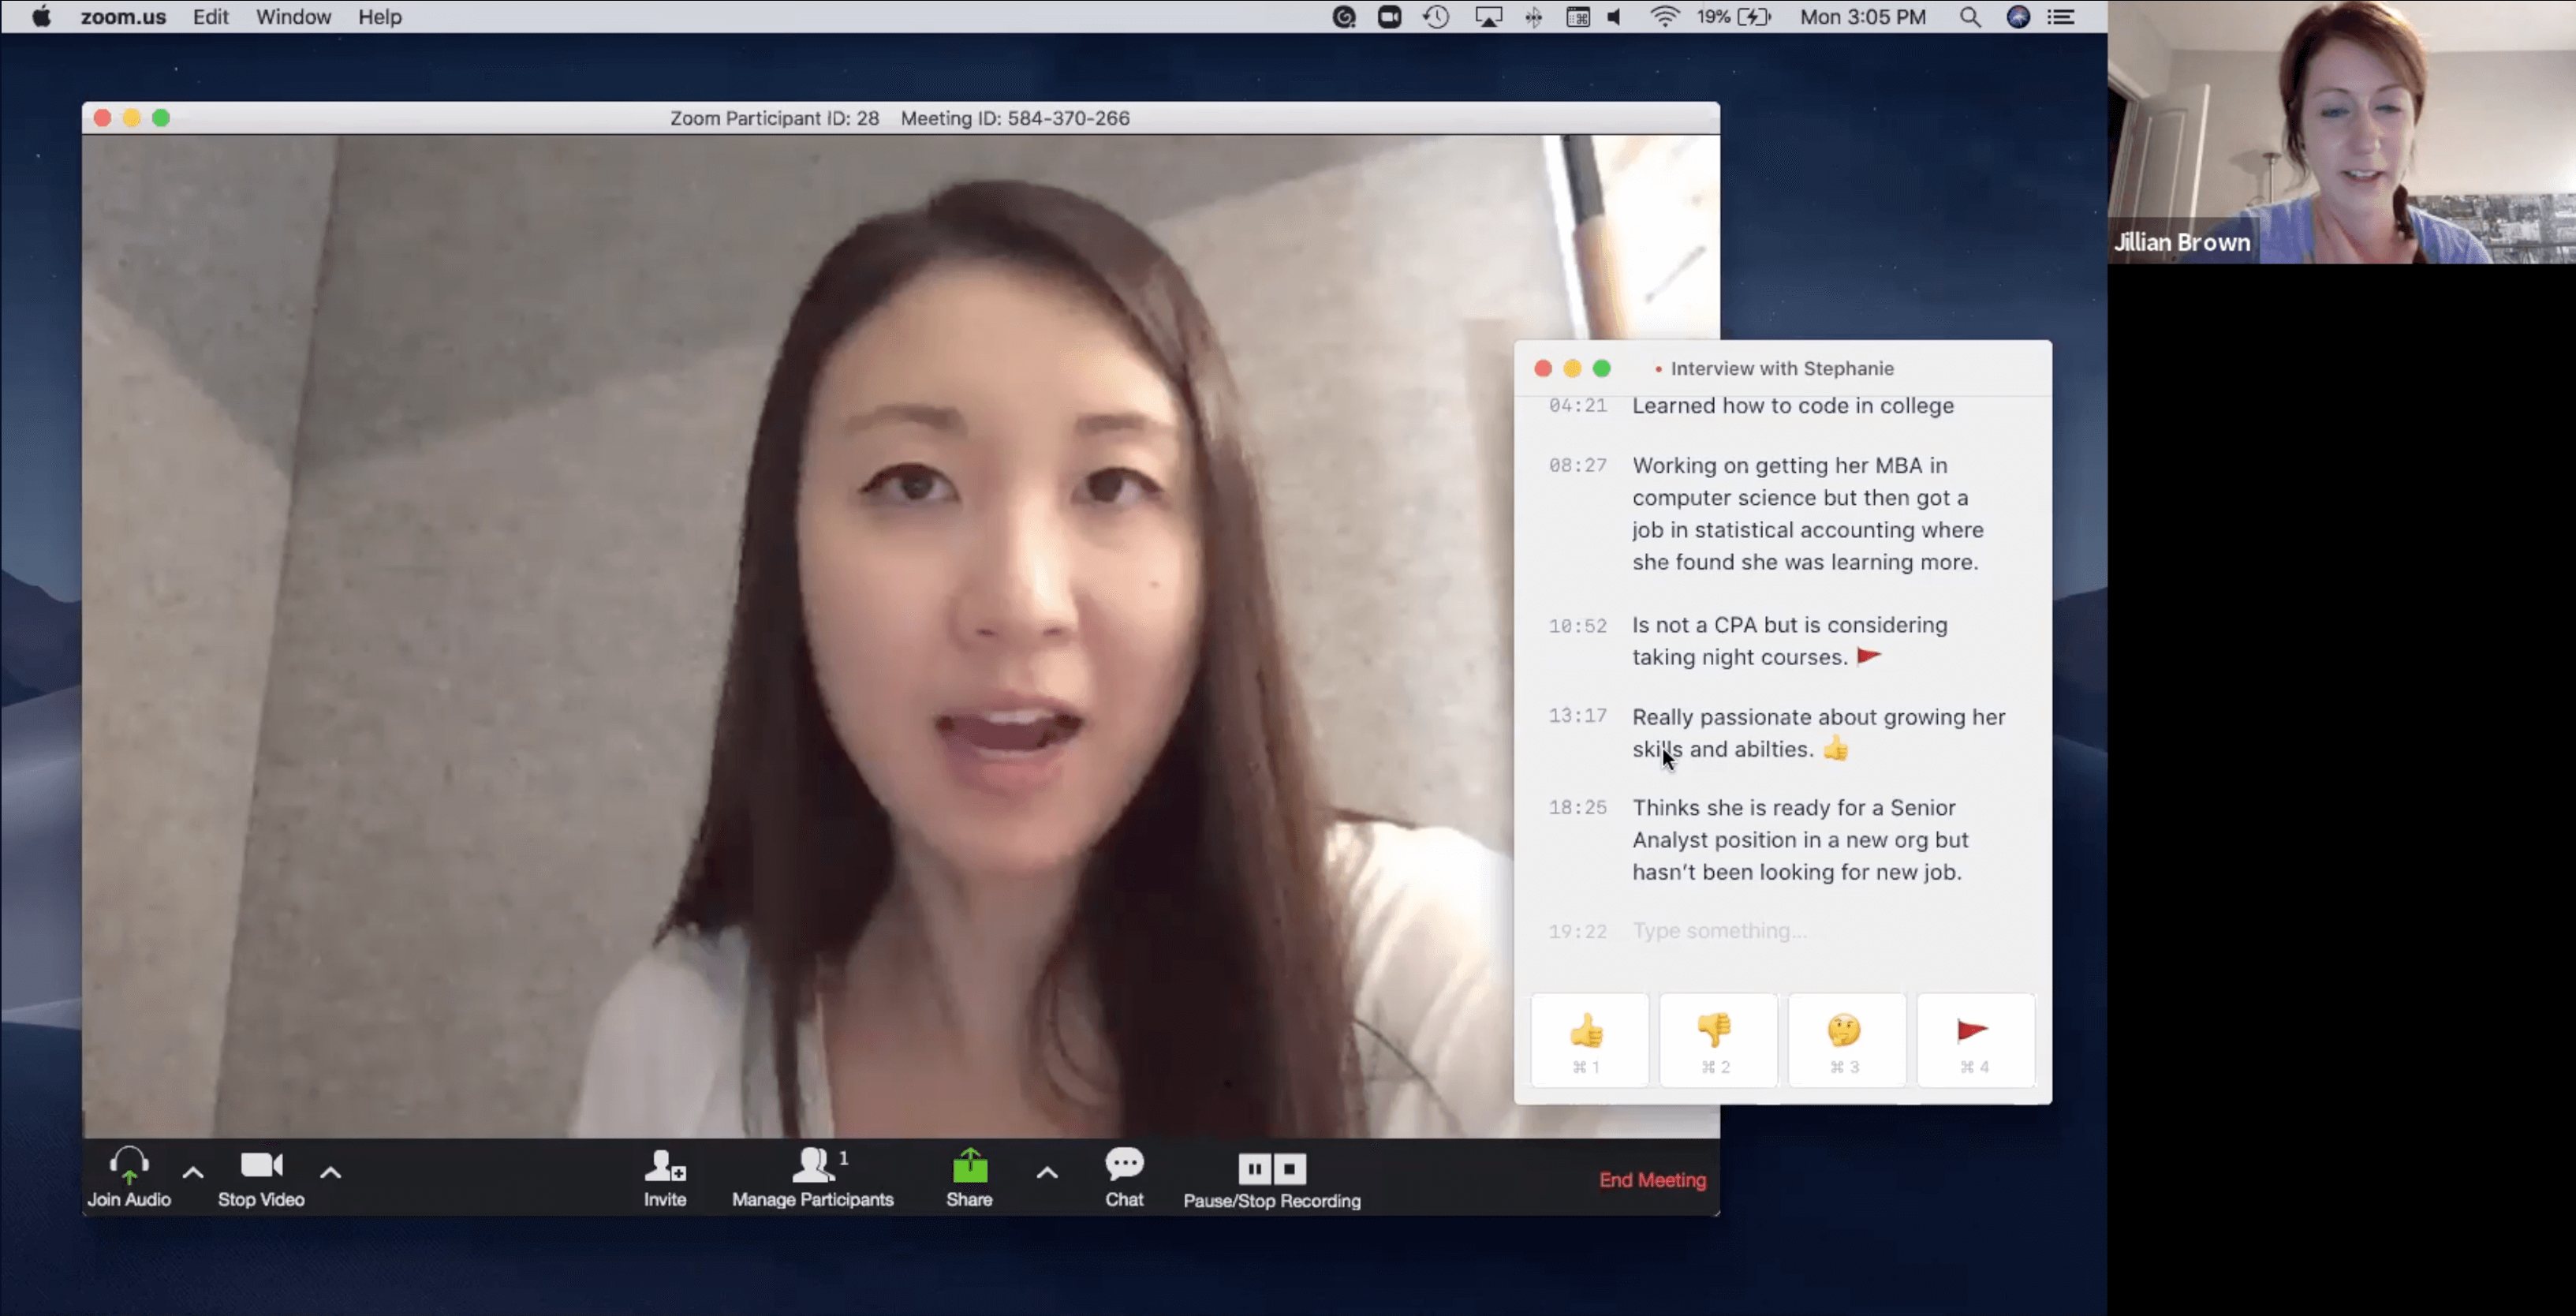The image size is (2576, 1316).
Task: Click the green Share screen icon
Action: (x=969, y=1166)
